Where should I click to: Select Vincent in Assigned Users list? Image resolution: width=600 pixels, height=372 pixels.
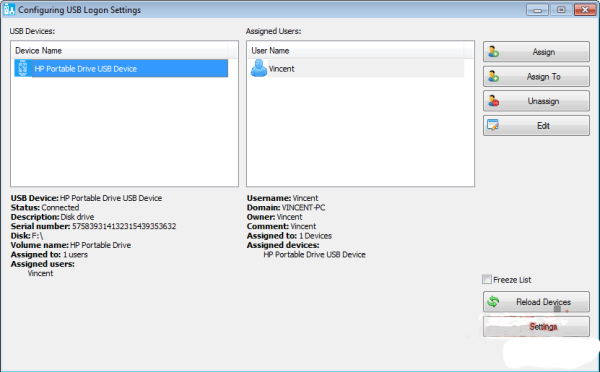pos(357,69)
